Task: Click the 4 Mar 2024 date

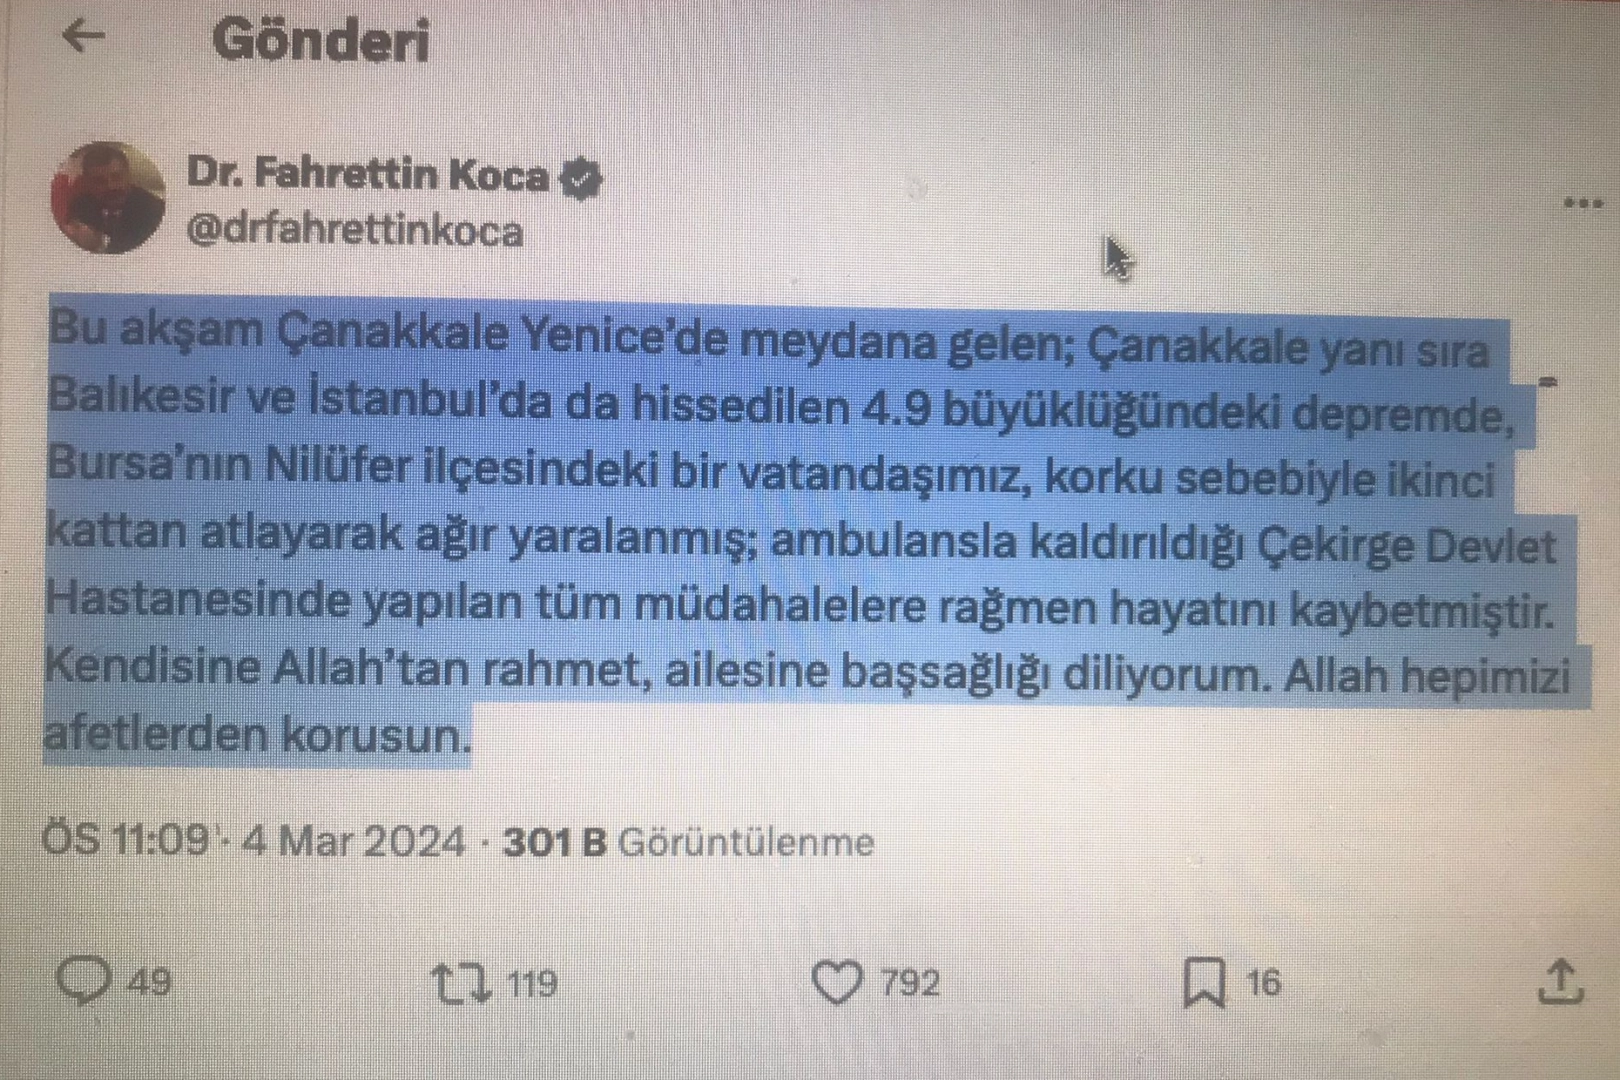Action: click(354, 841)
